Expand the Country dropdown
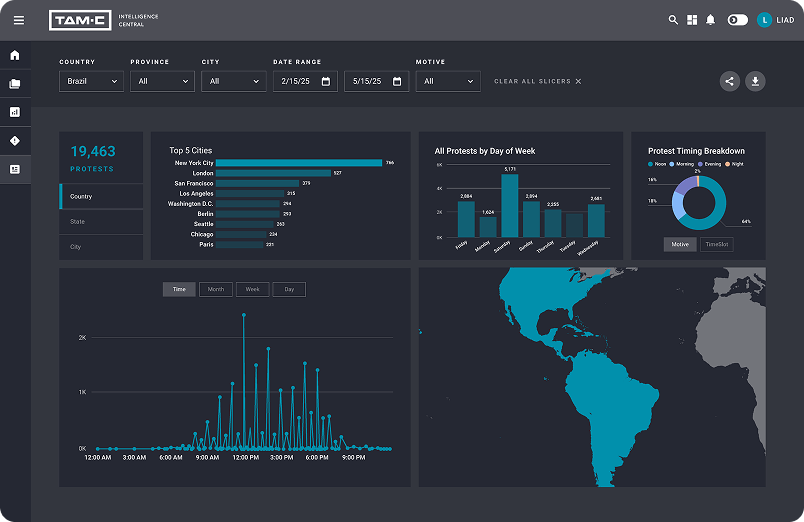This screenshot has width=804, height=522. [91, 81]
